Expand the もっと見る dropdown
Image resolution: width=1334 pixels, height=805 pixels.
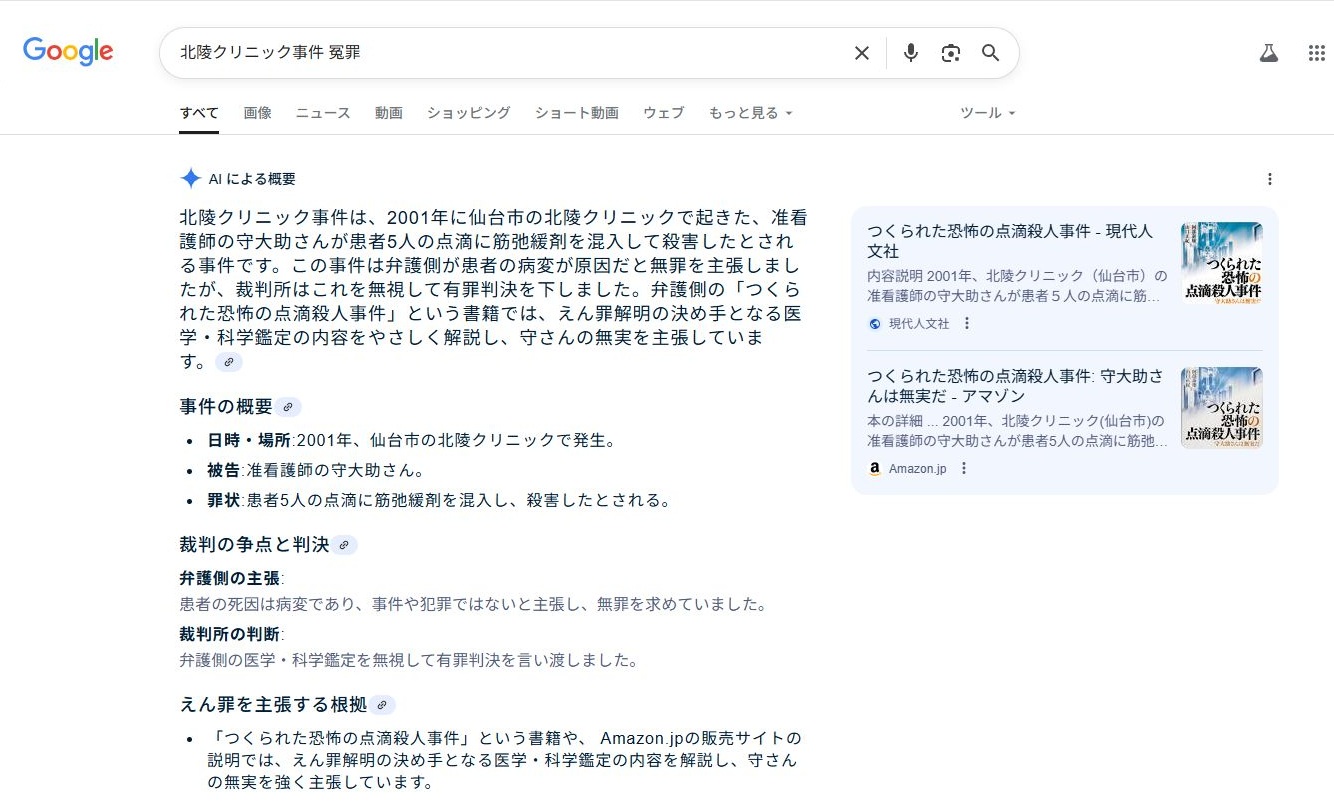[x=750, y=113]
